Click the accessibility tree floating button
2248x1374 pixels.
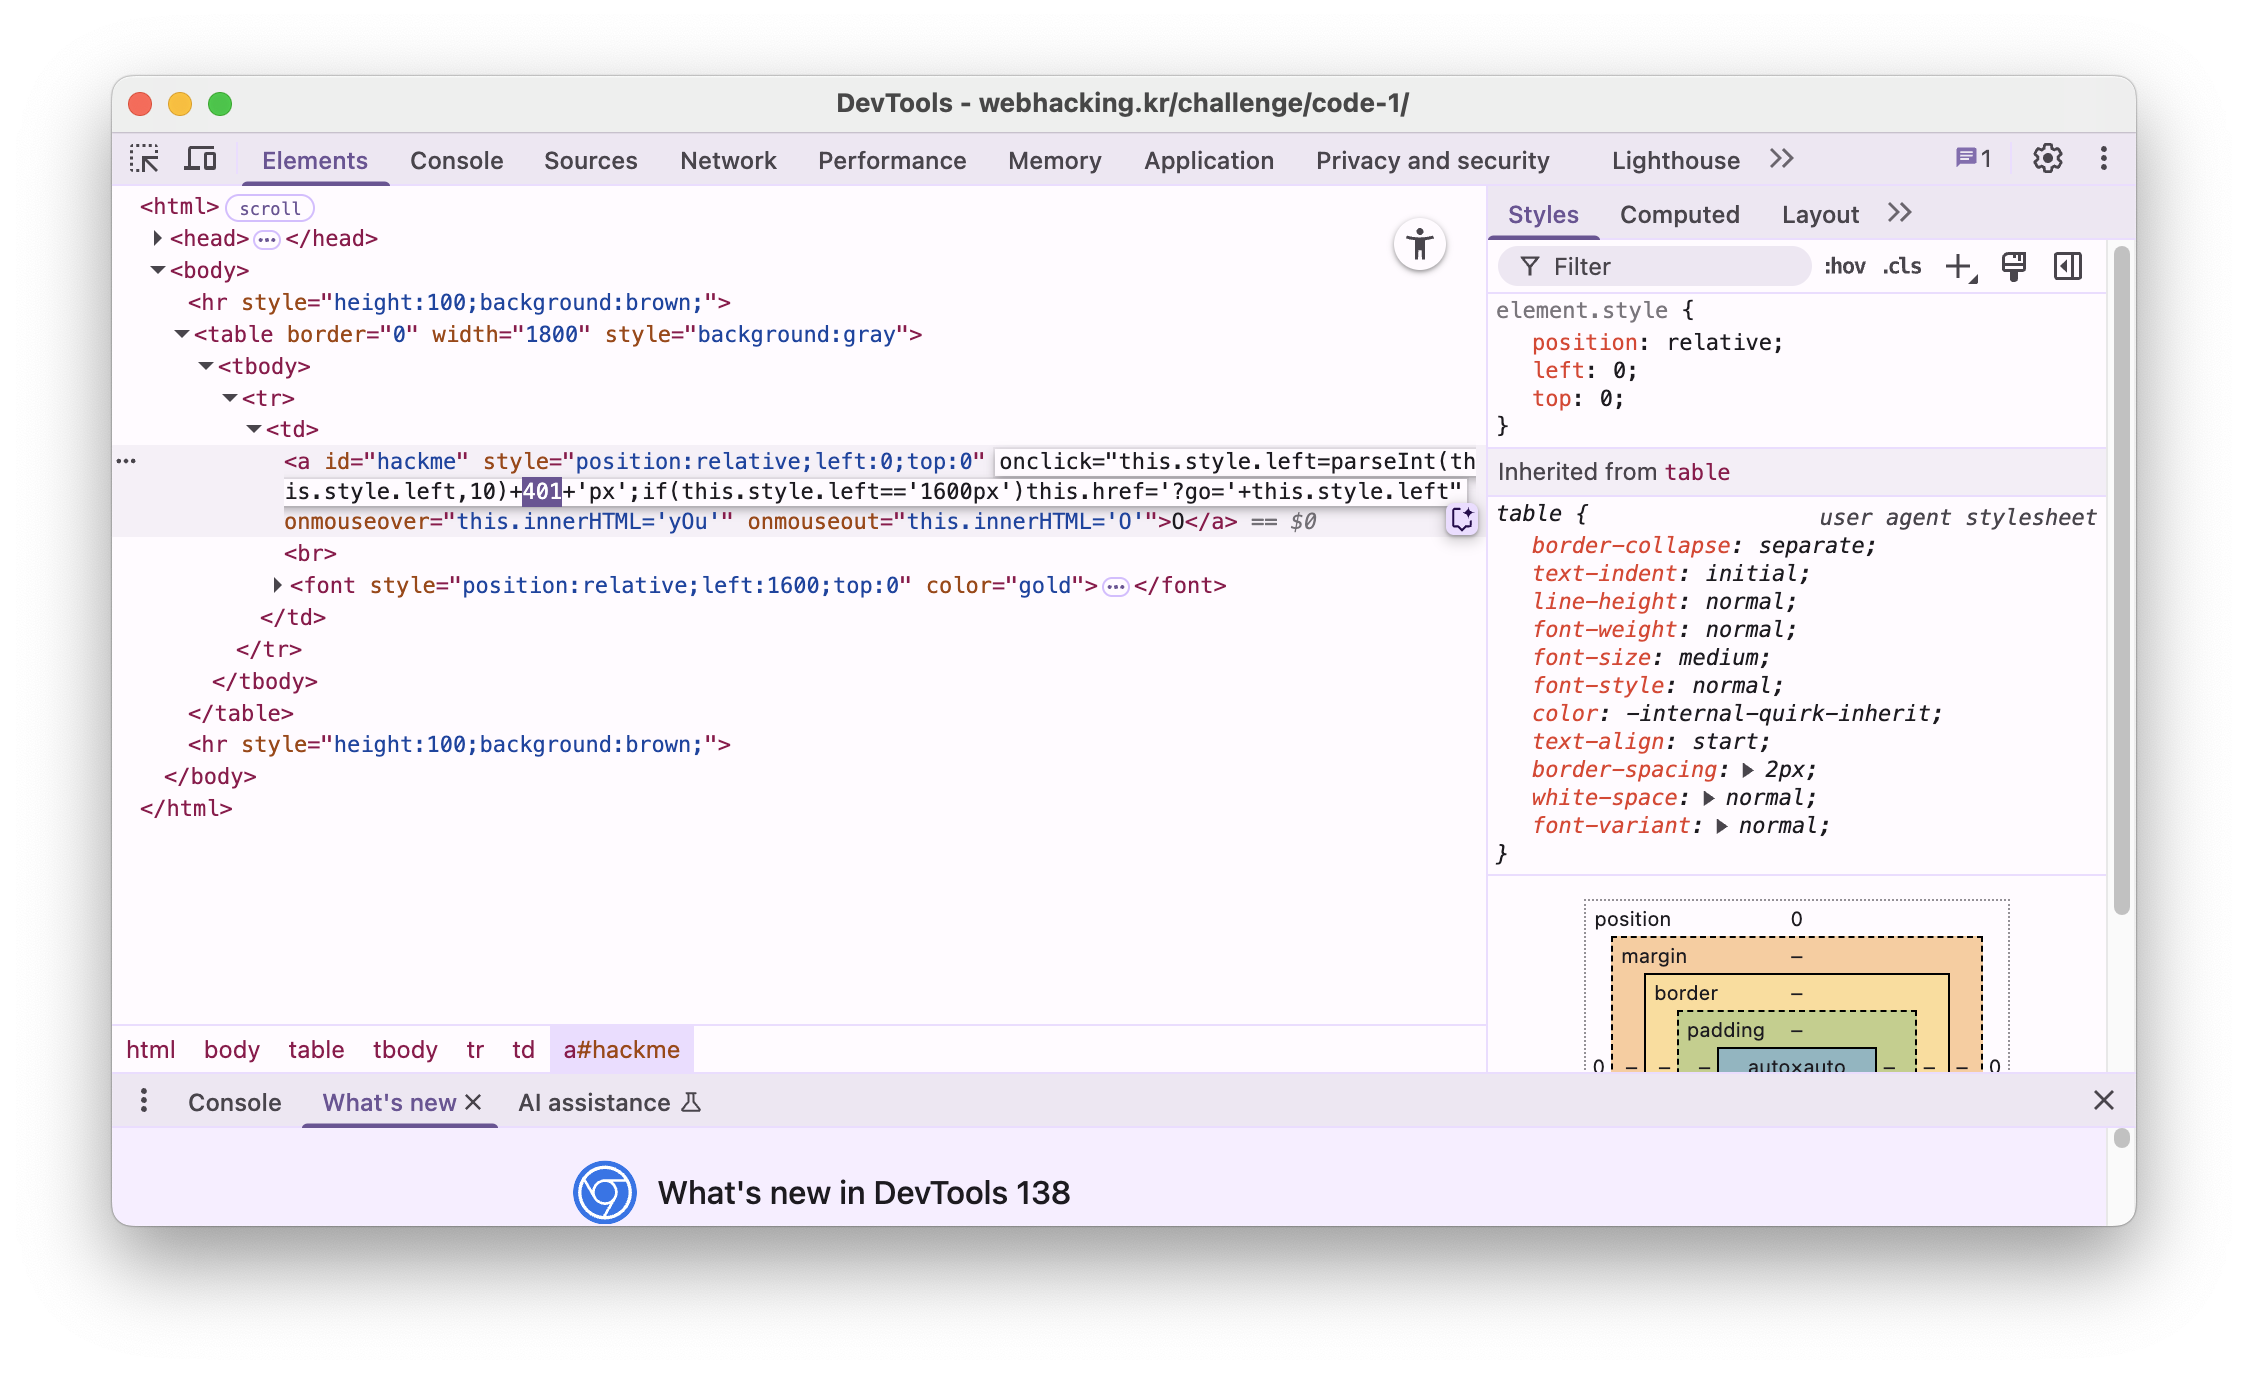pos(1419,245)
